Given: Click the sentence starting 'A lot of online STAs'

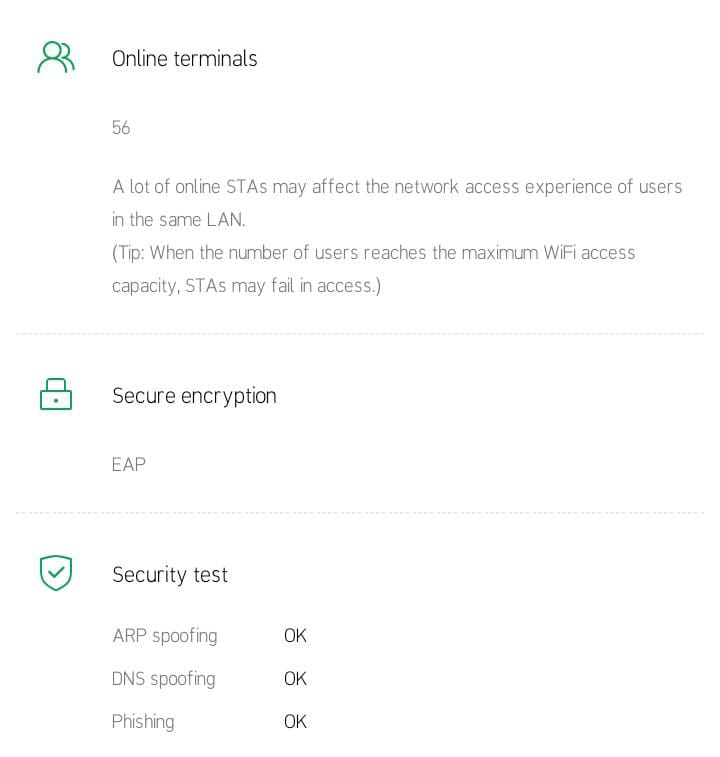Looking at the screenshot, I should pyautogui.click(x=397, y=187).
